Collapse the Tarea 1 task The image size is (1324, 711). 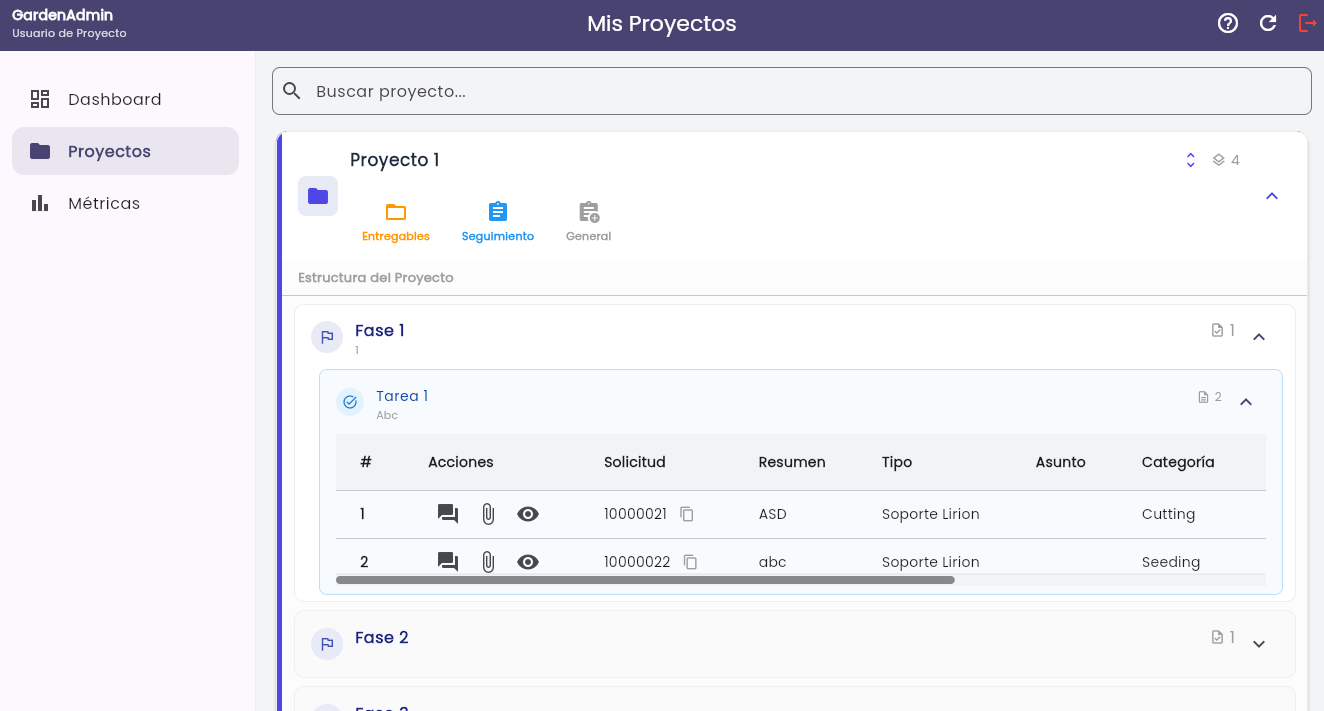point(1246,402)
